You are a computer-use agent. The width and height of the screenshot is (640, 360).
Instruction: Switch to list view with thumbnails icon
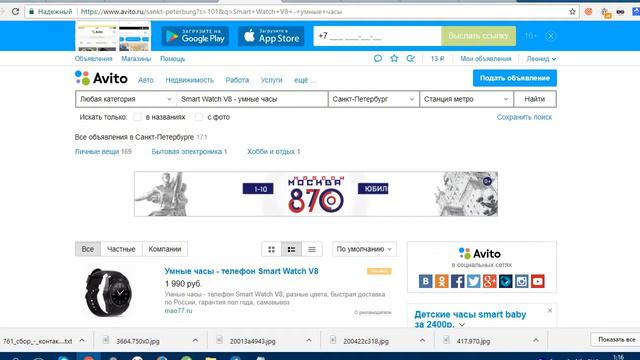point(291,249)
